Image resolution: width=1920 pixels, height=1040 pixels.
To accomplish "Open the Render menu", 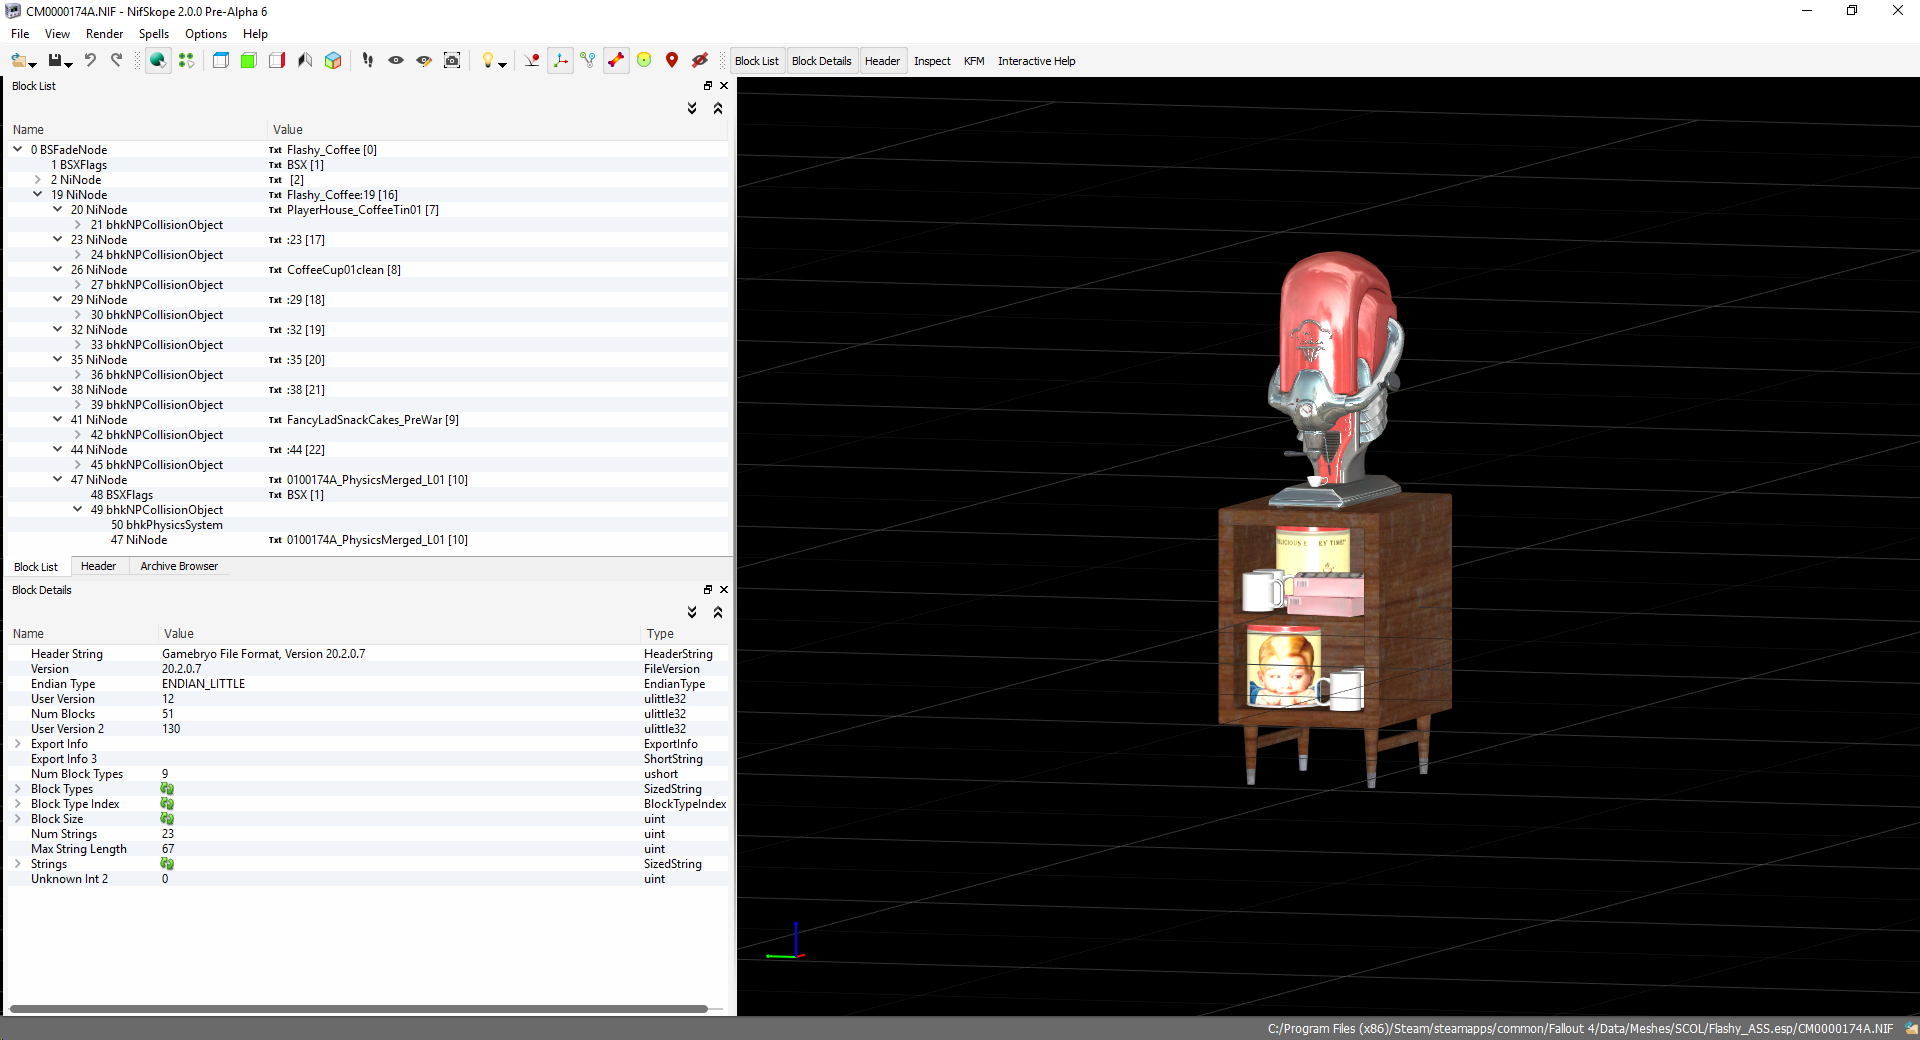I will coord(105,34).
